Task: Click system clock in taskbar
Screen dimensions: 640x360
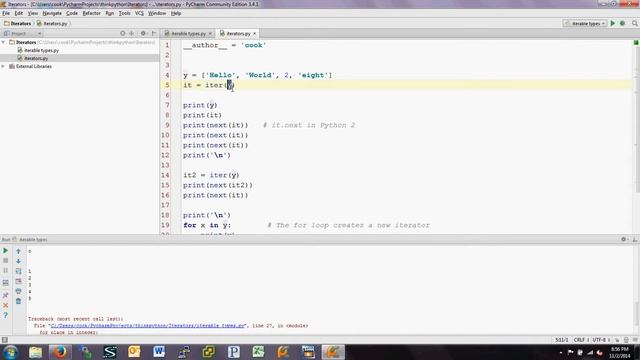Action: click(620, 352)
